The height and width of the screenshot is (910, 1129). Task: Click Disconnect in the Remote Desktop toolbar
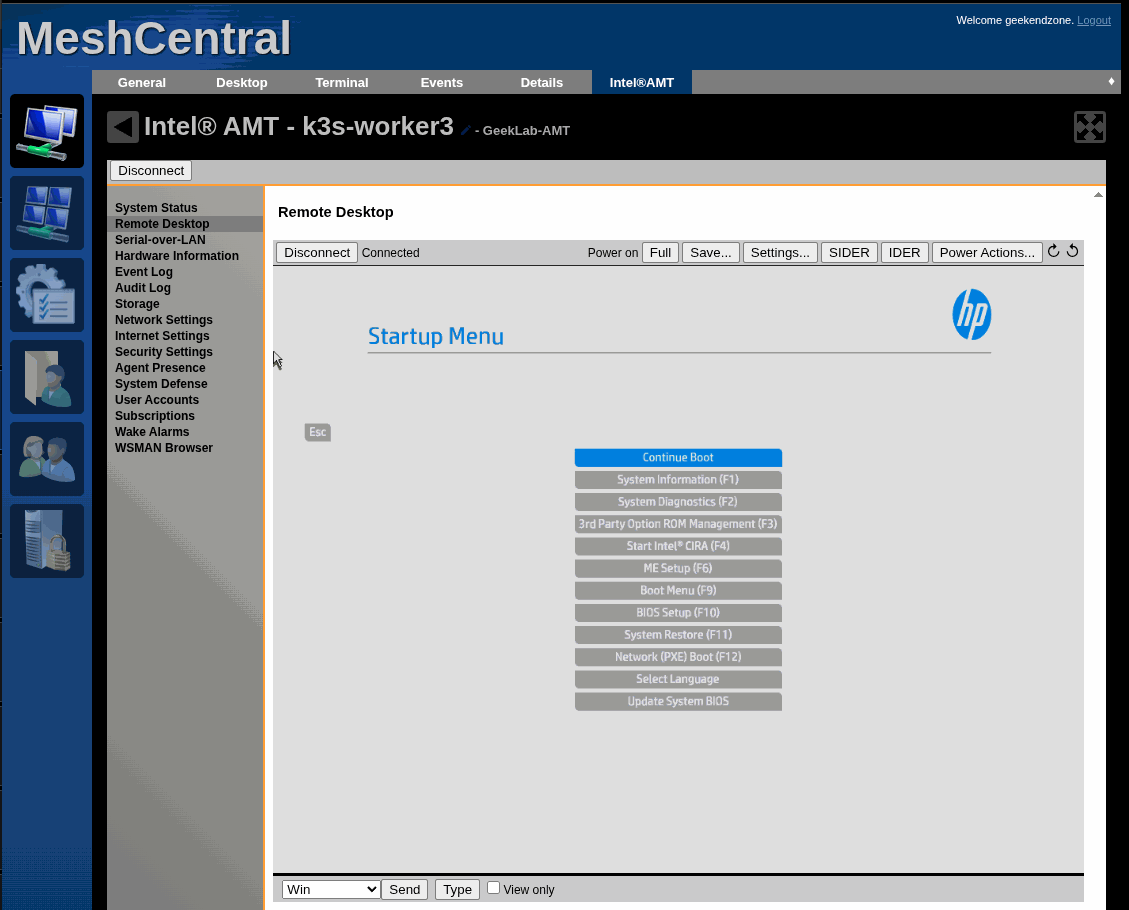tap(317, 253)
